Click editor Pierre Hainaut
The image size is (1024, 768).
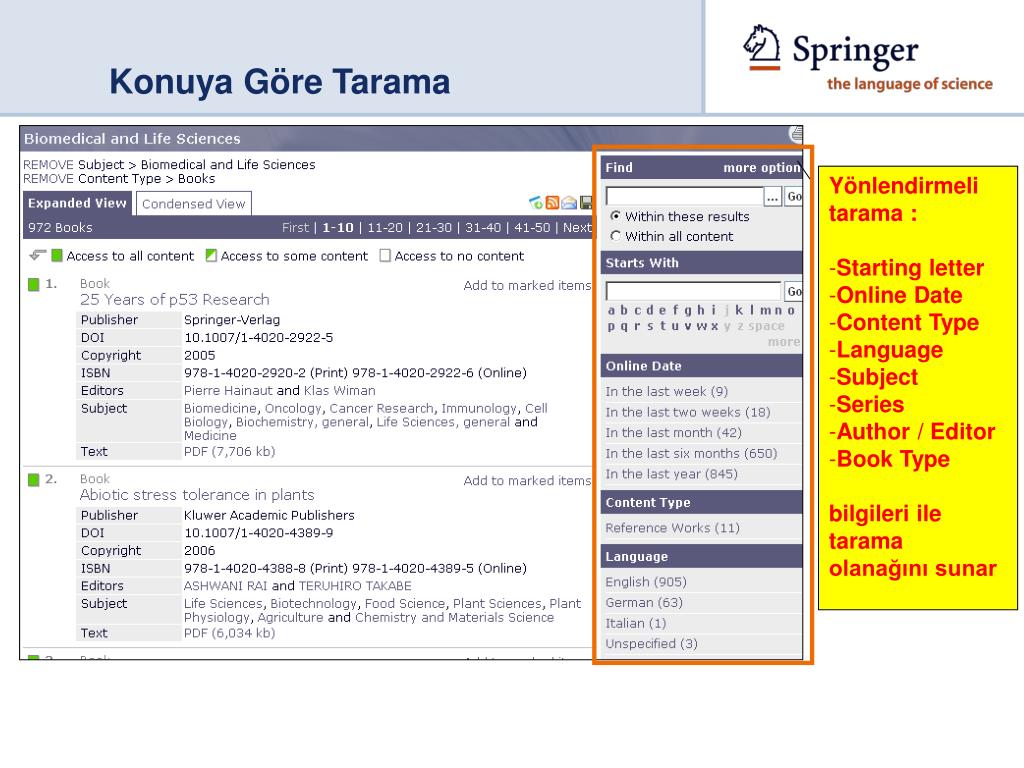click(x=228, y=391)
